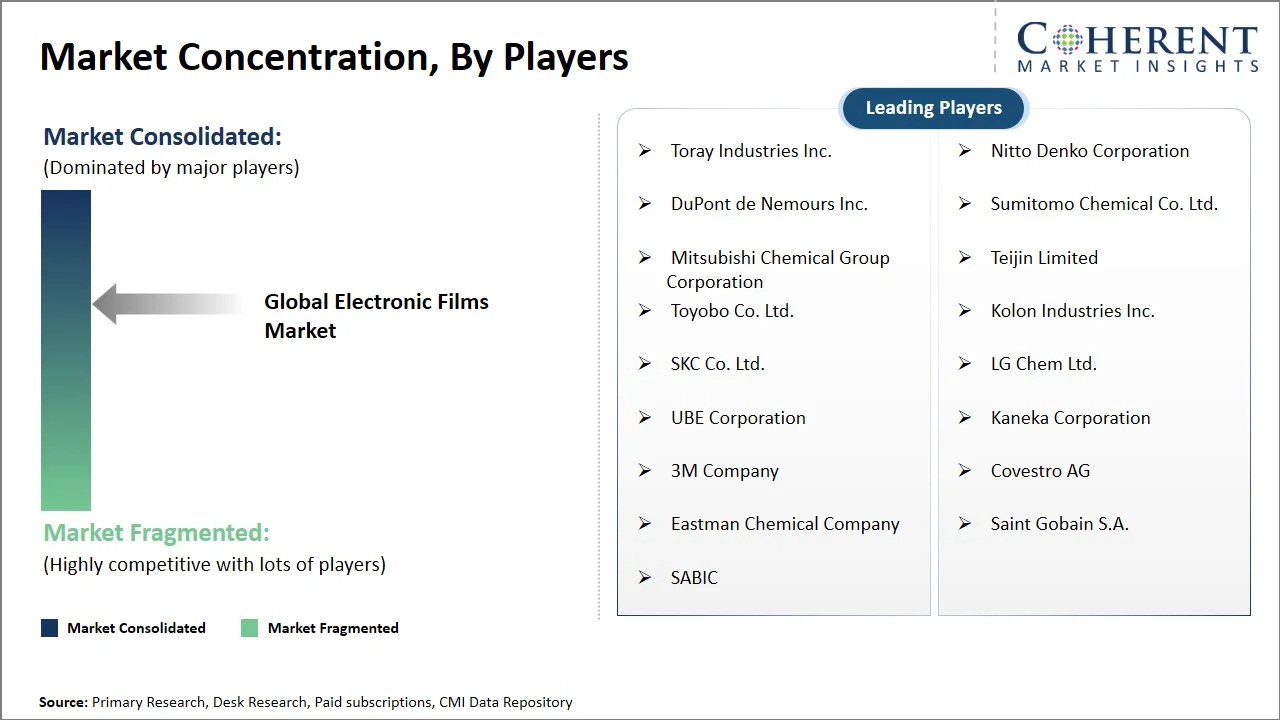
Task: Select the text UBE Corporation
Action: click(738, 418)
